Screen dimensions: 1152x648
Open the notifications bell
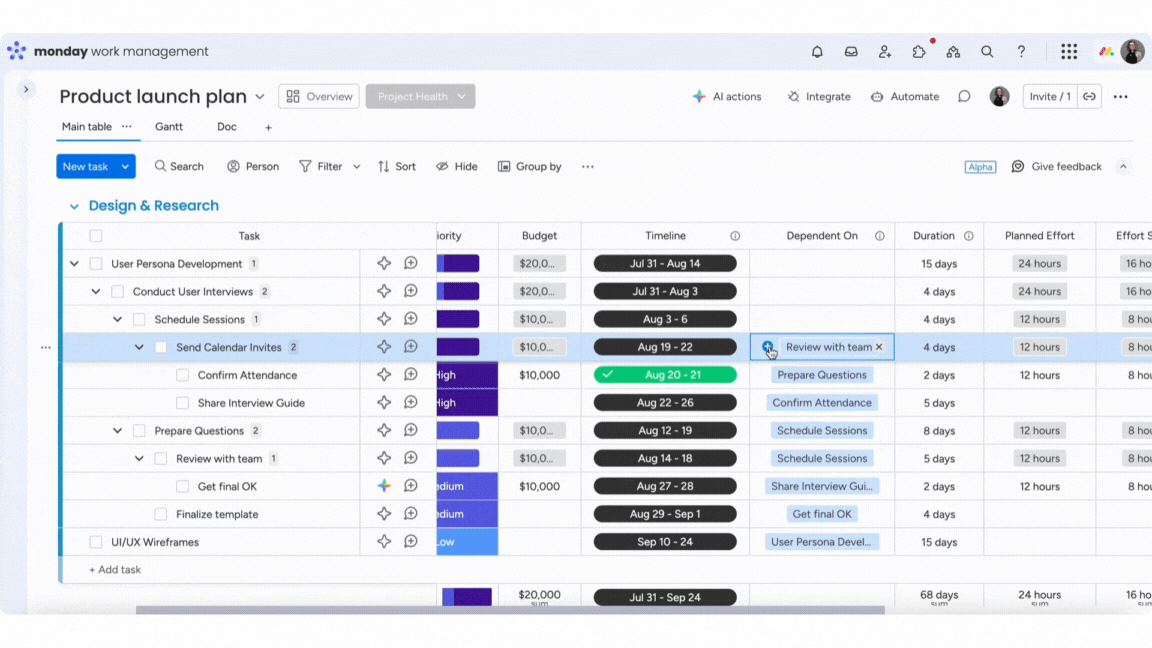point(817,50)
